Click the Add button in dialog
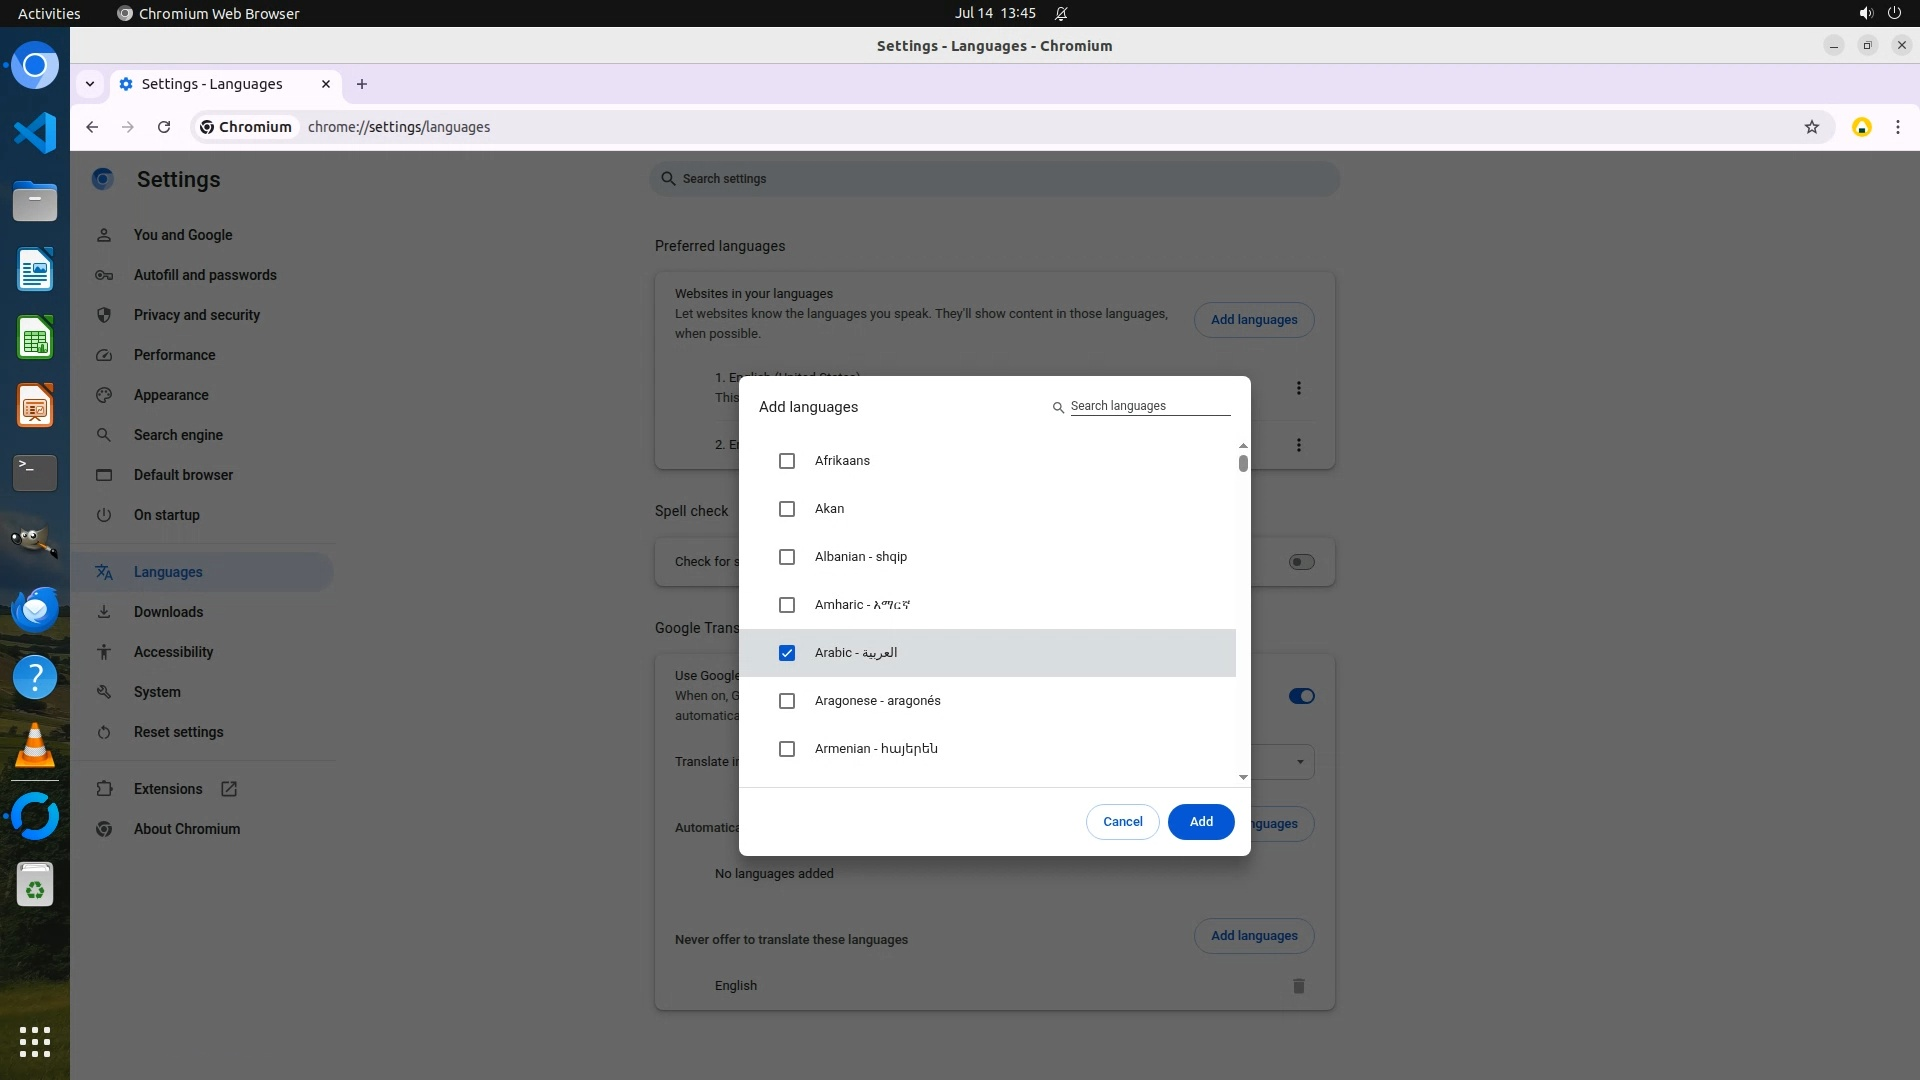1920x1080 pixels. tap(1200, 822)
